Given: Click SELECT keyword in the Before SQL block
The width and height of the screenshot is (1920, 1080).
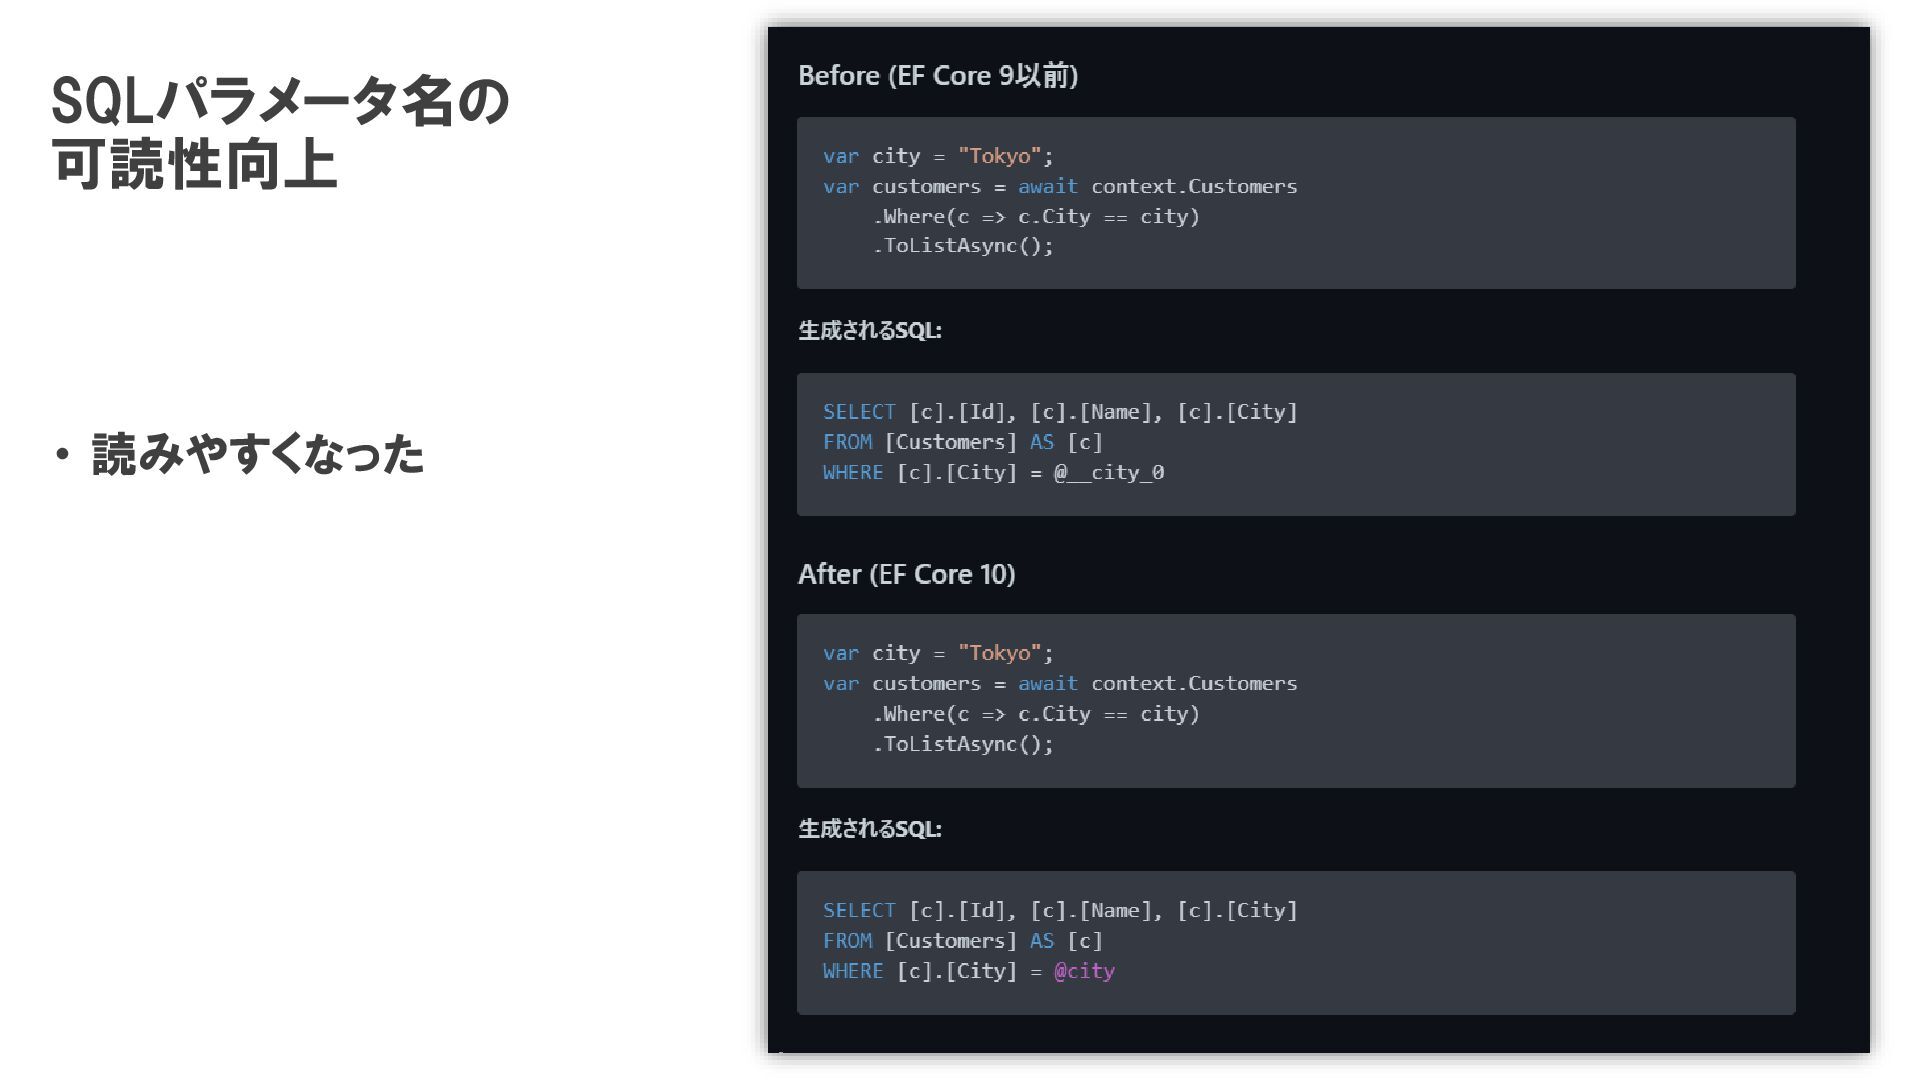Looking at the screenshot, I should click(x=859, y=412).
